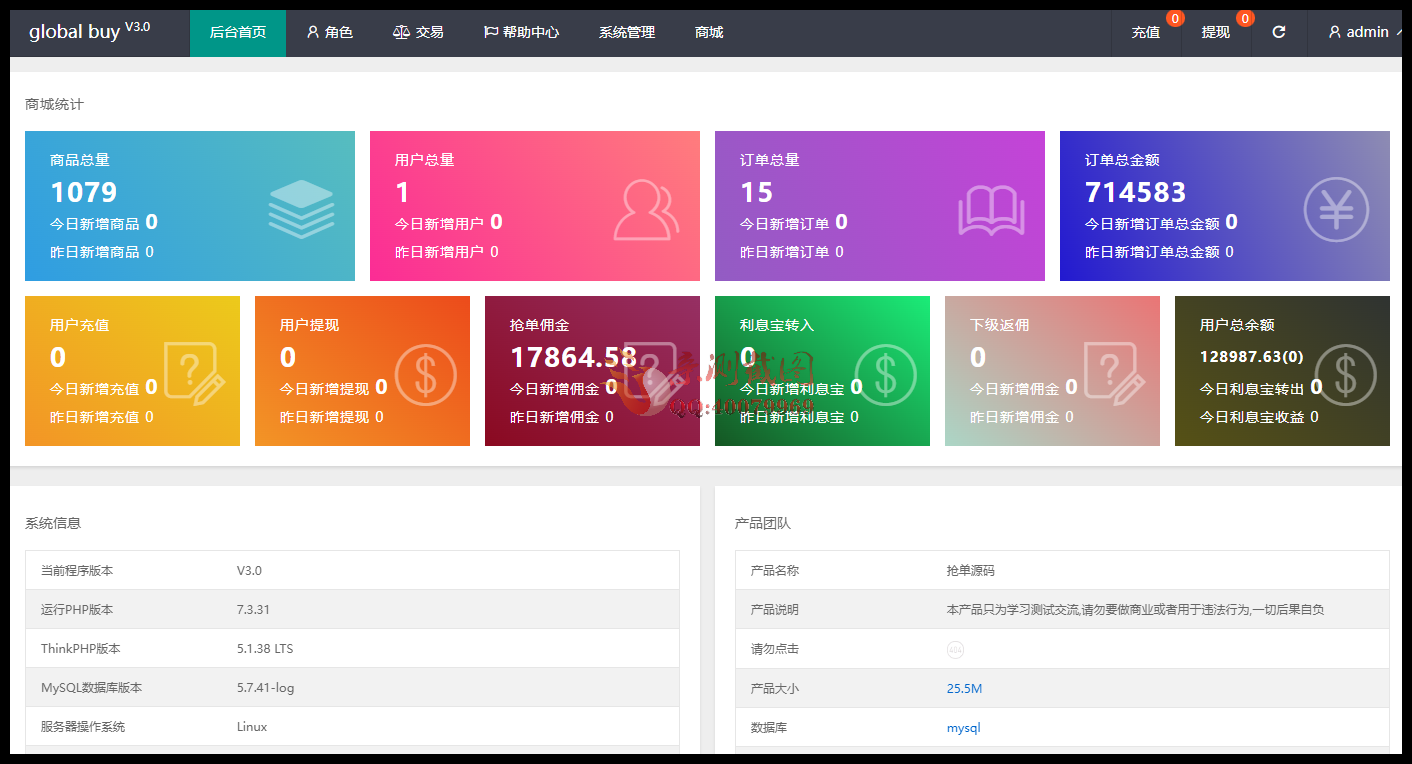
Task: Click the 今日利息宝收益 label
Action: 1252,417
